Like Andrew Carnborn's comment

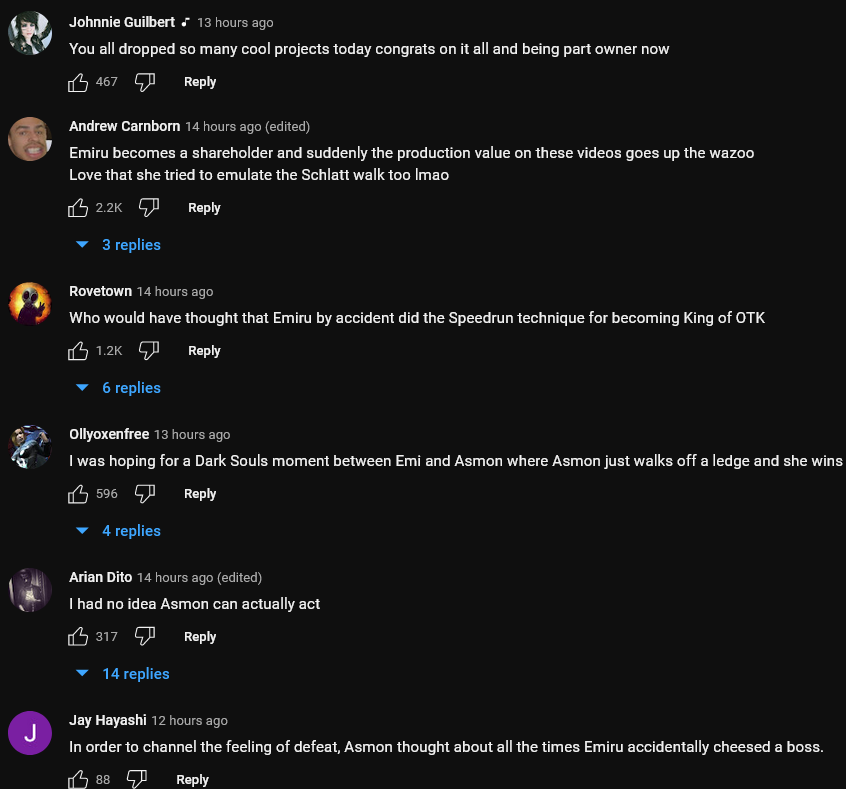pos(78,208)
